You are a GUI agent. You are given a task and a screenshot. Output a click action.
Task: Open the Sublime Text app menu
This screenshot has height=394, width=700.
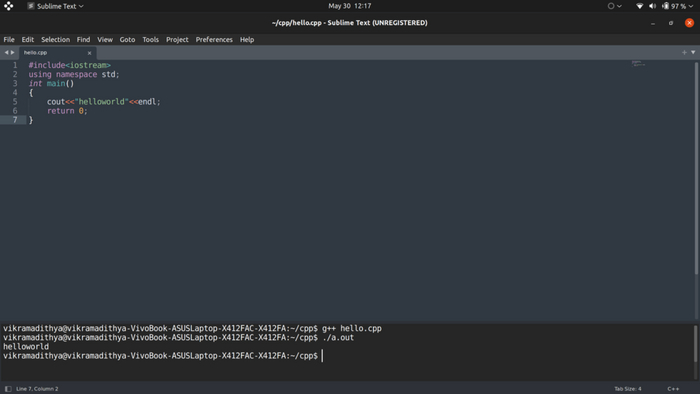point(55,6)
